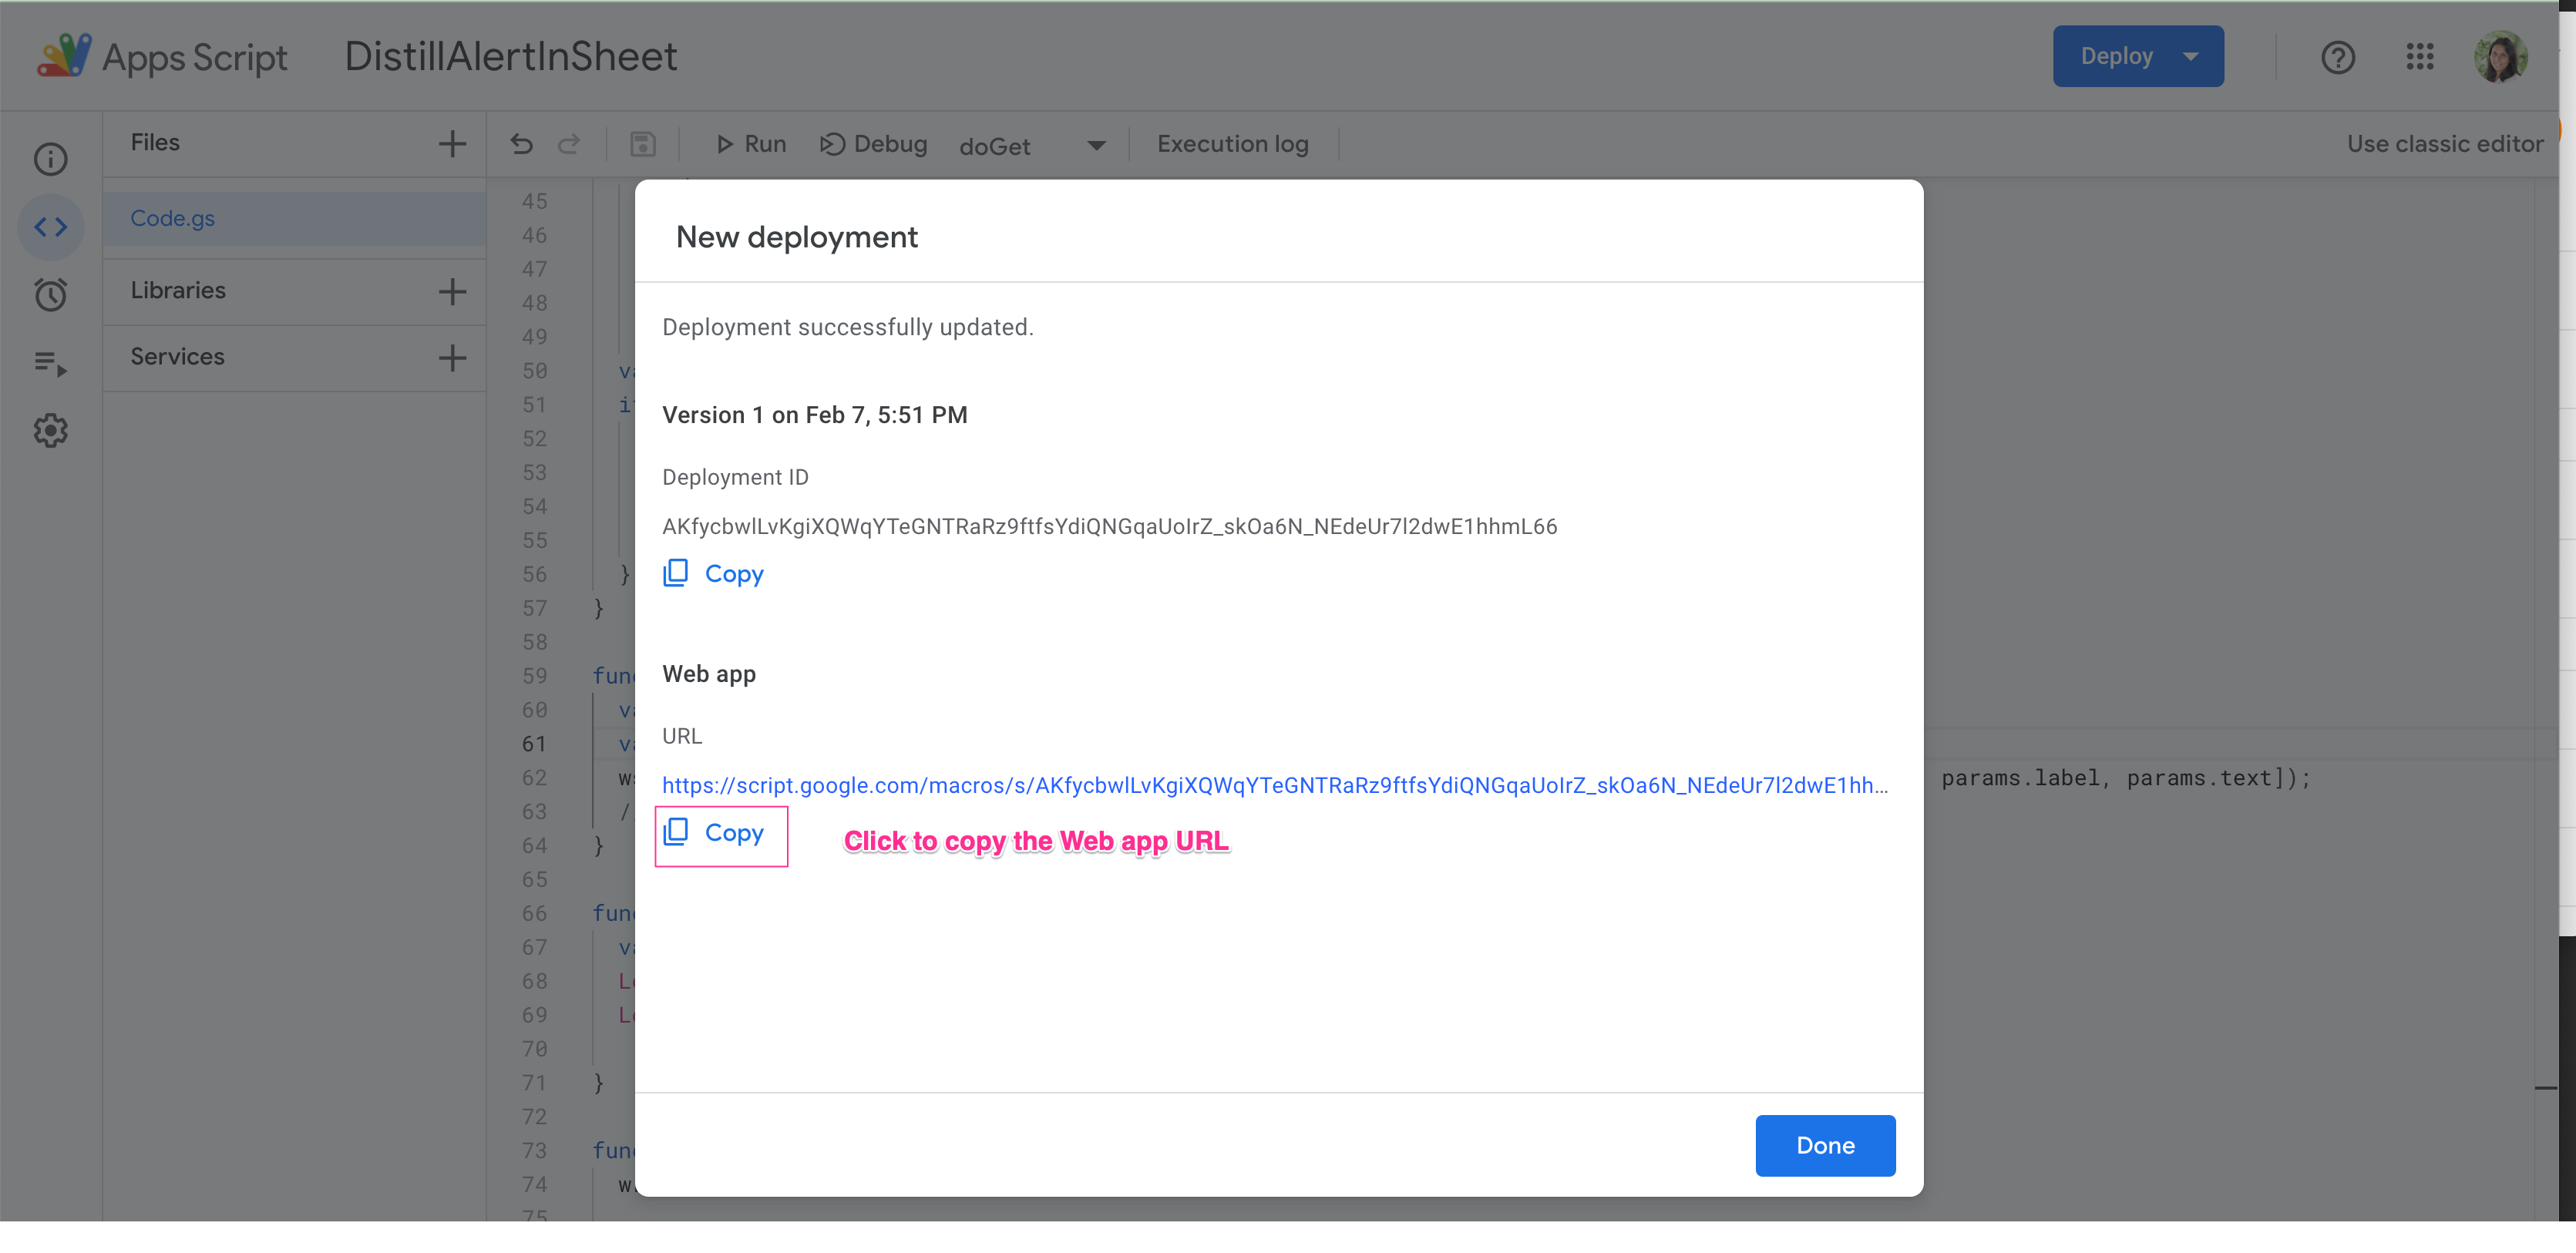This screenshot has height=1253, width=2576.
Task: Open the Google apps launcher grid
Action: click(2421, 57)
